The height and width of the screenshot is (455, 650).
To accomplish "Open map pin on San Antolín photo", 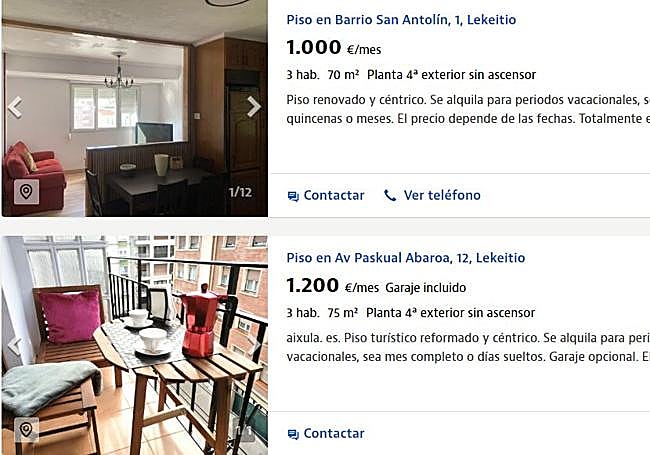I will coord(26,191).
